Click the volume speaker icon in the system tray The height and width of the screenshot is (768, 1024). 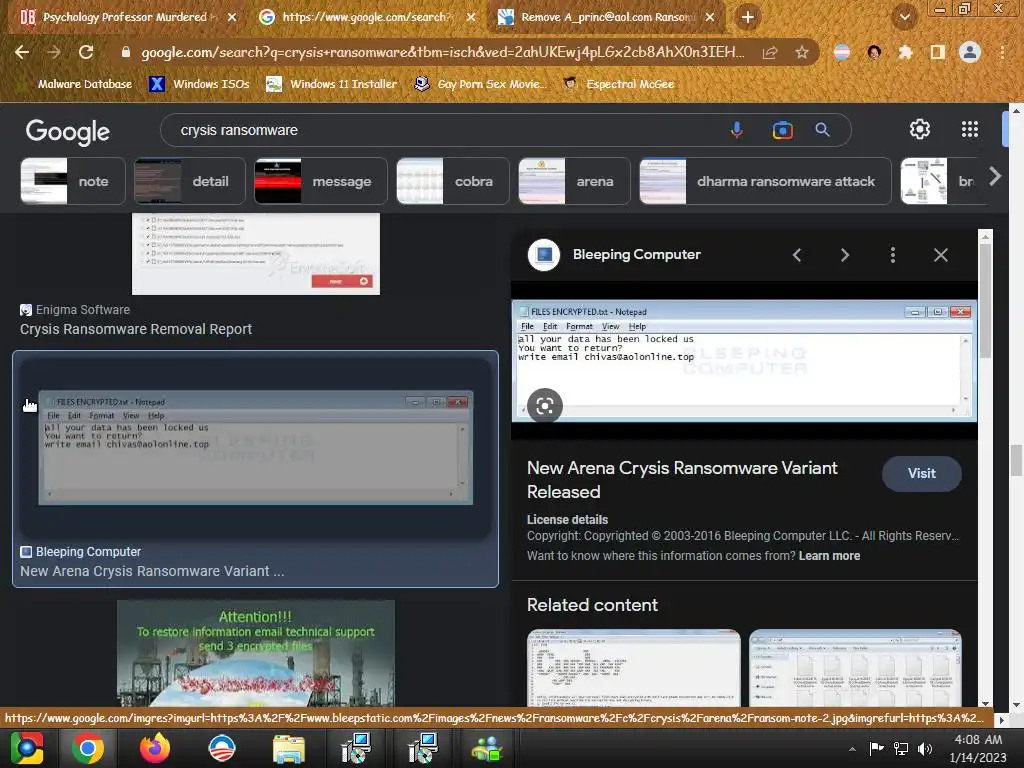[x=925, y=749]
